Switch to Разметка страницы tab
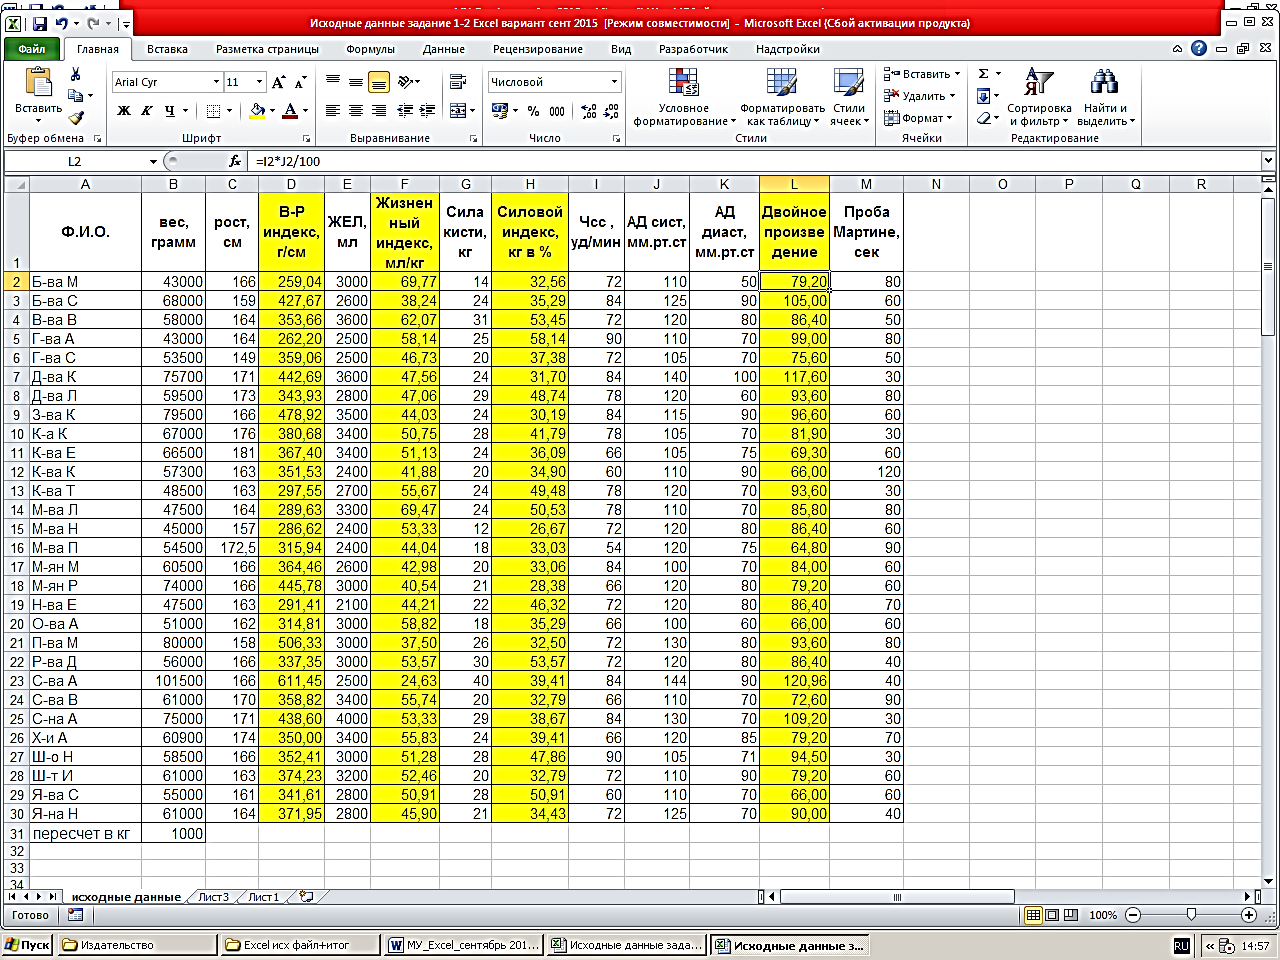Viewport: 1280px width, 960px height. (x=267, y=48)
